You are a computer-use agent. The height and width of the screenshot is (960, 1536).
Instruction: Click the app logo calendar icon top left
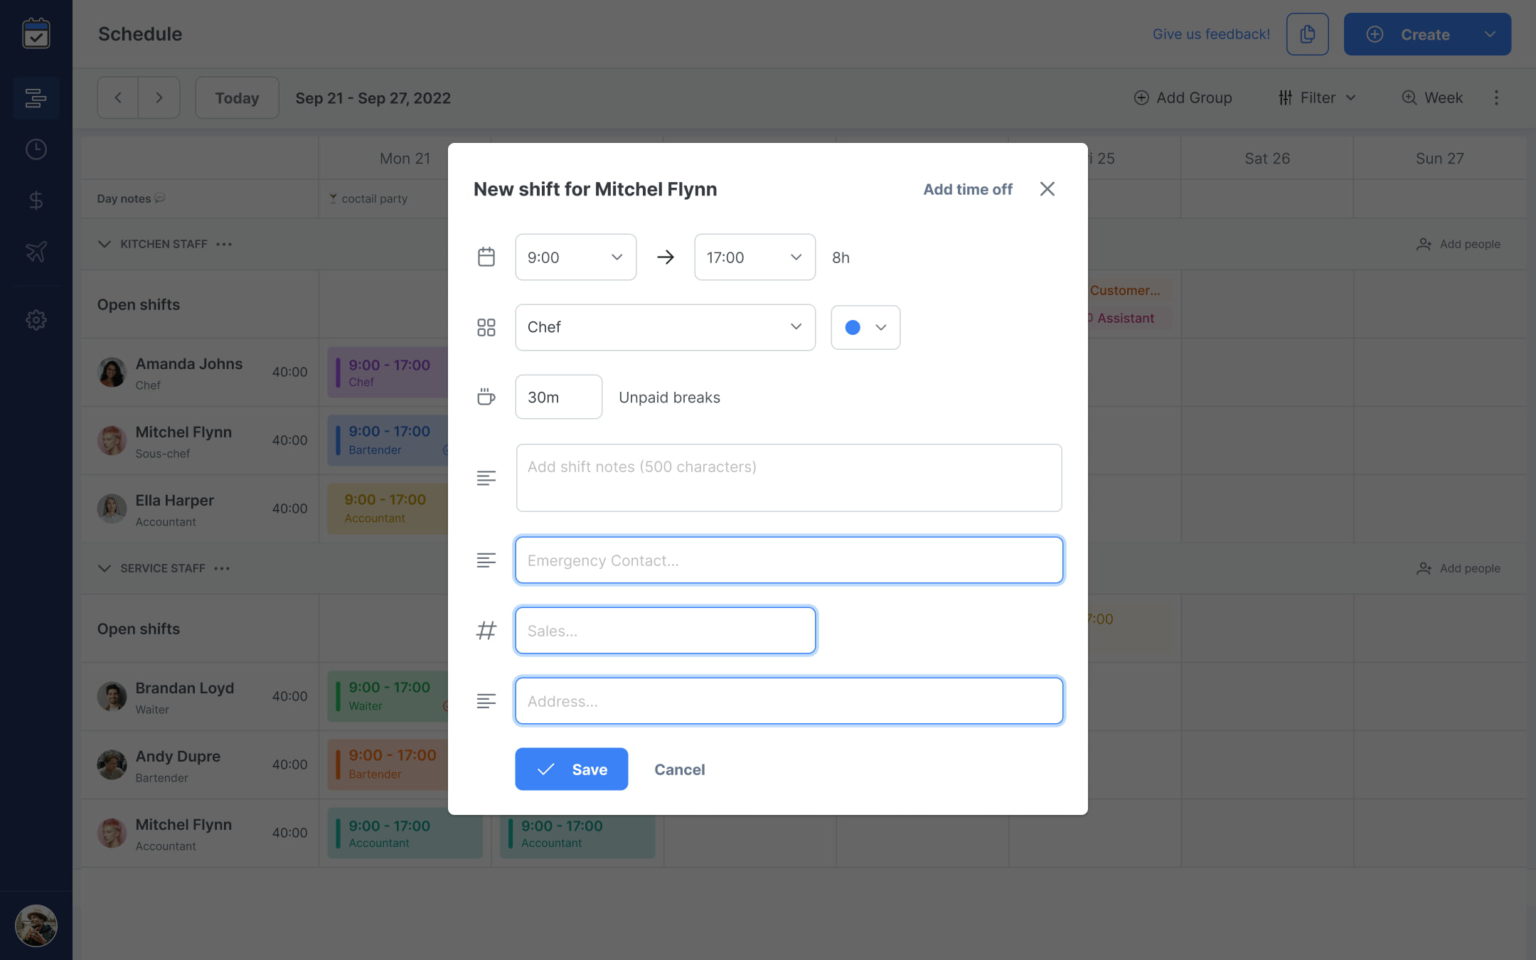tap(36, 31)
